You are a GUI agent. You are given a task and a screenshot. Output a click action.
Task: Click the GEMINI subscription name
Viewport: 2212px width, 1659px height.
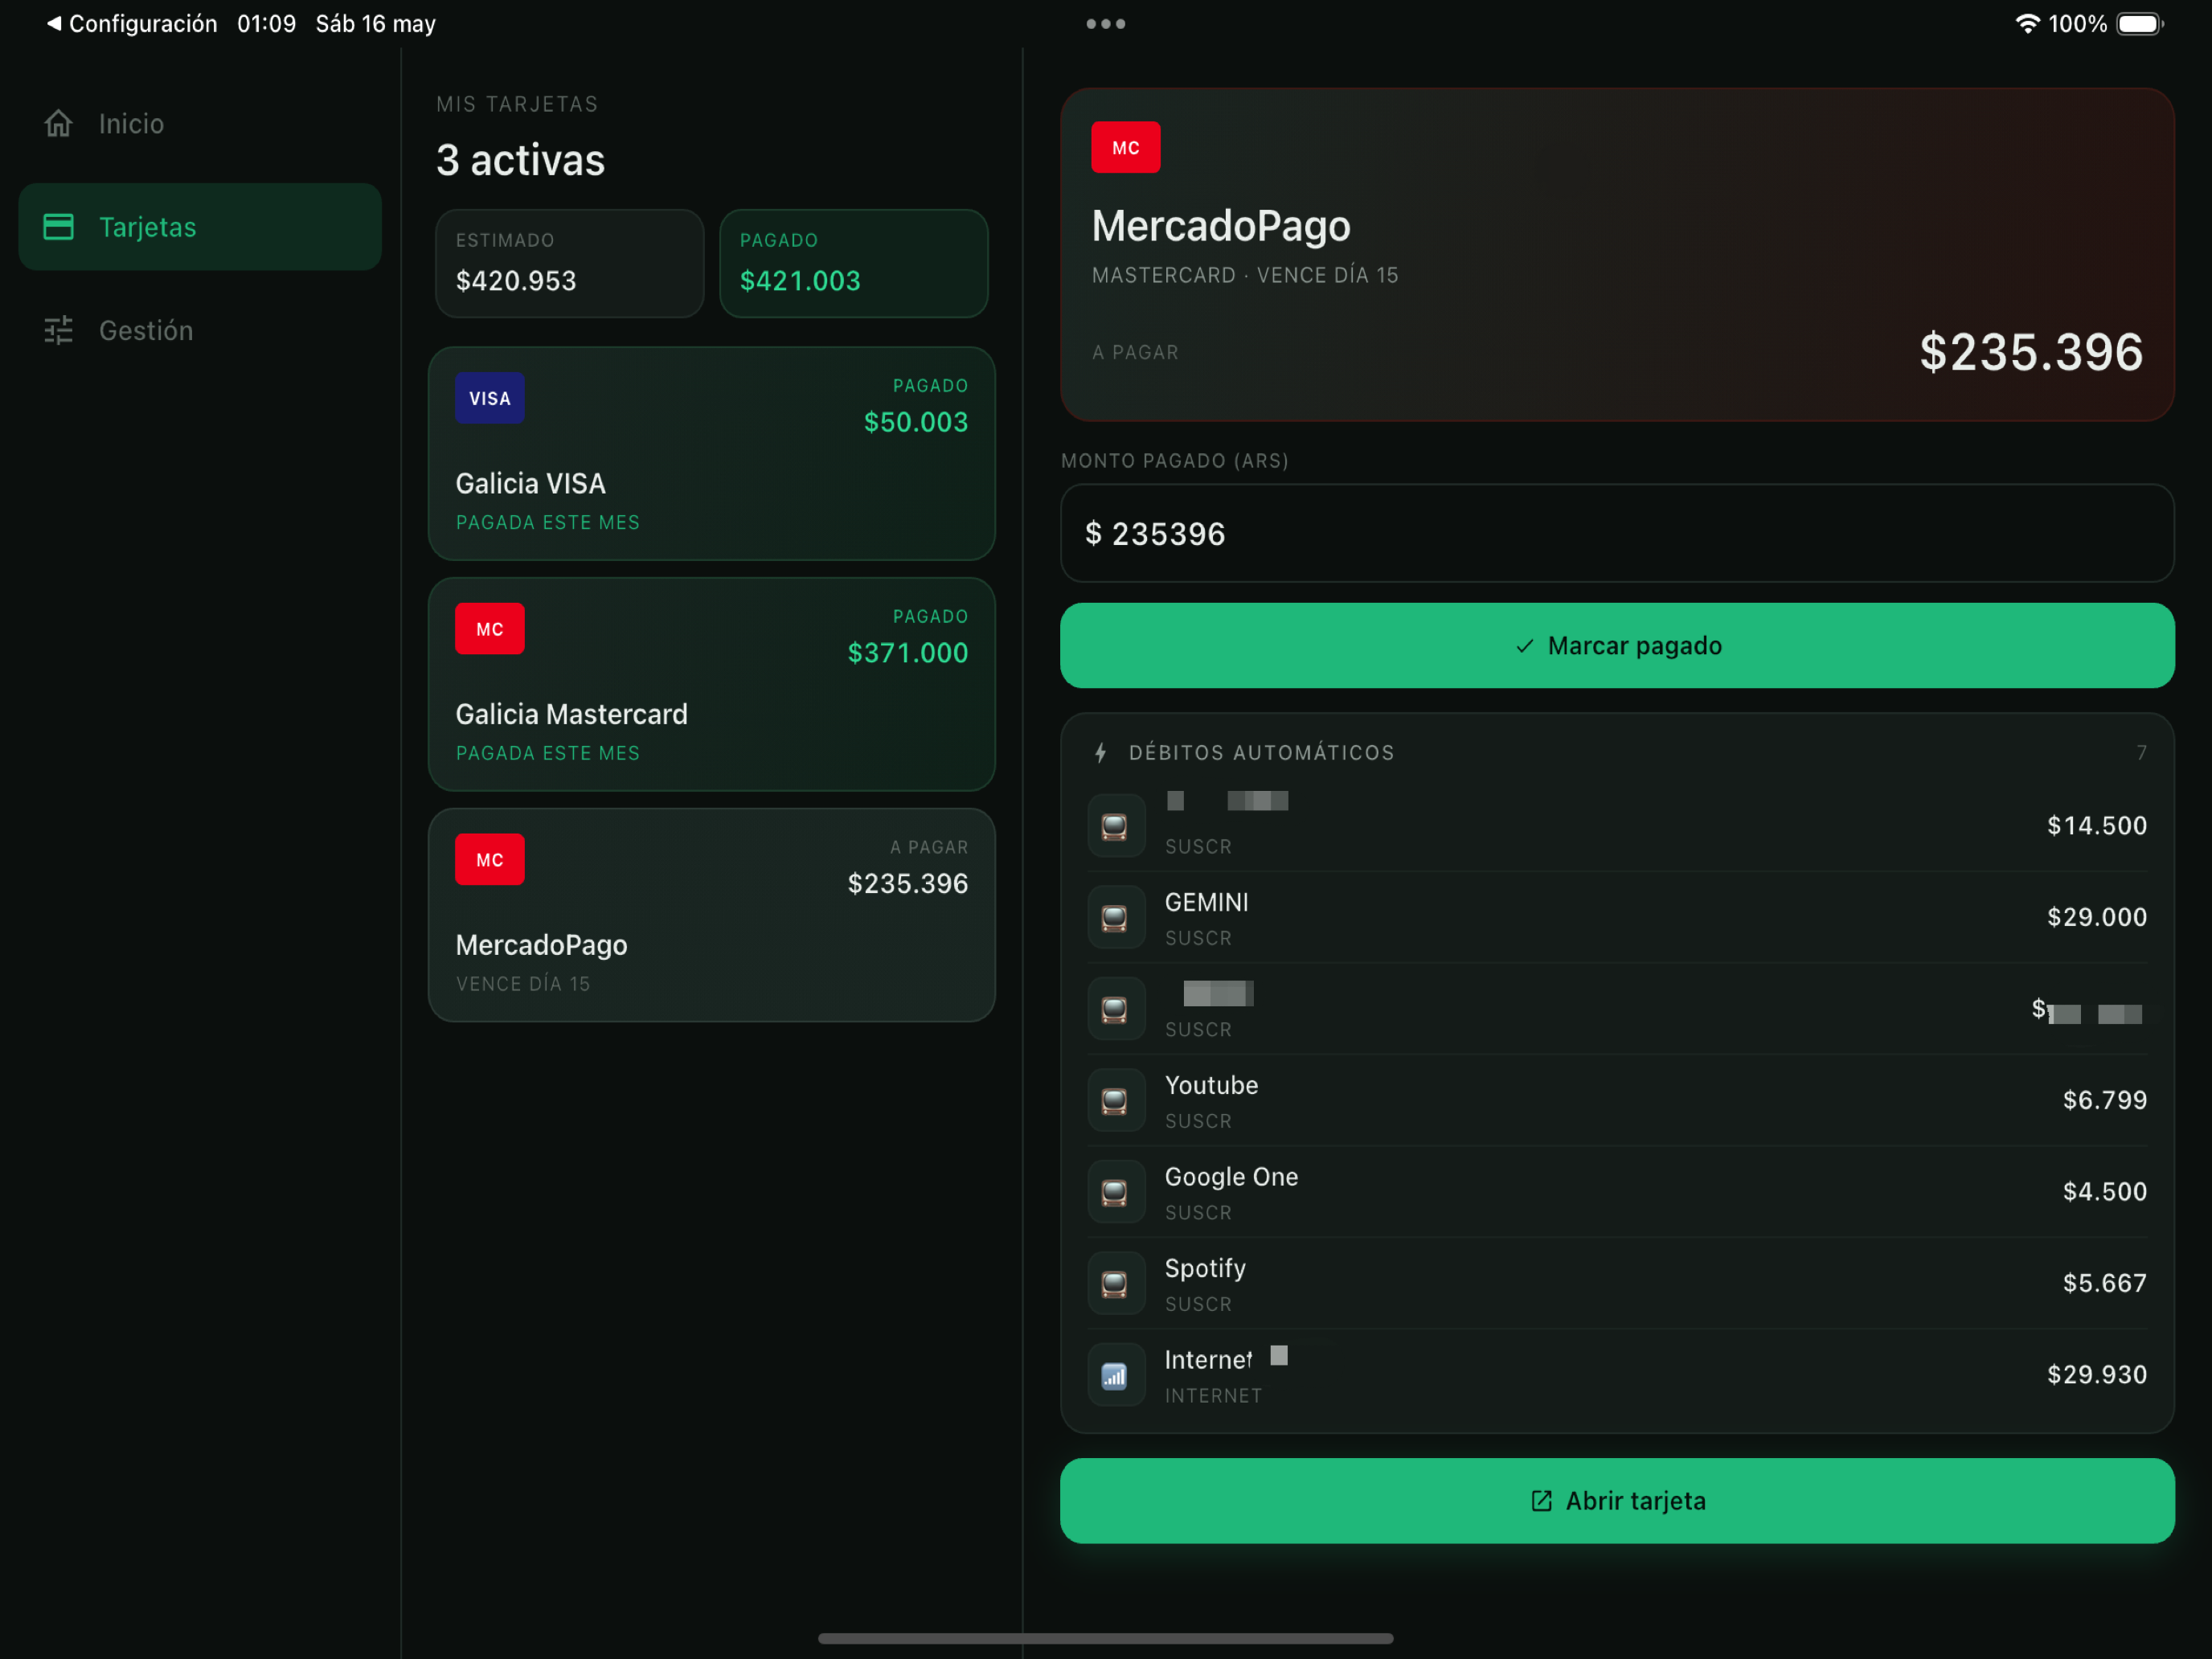[1206, 903]
